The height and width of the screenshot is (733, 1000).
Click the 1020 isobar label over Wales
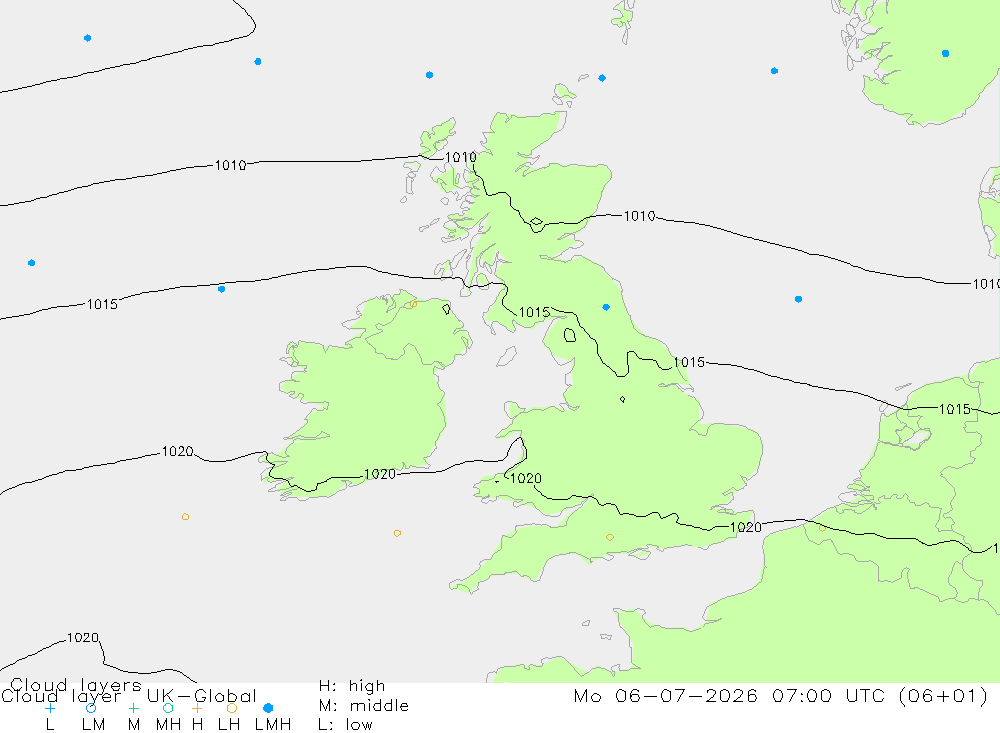(526, 478)
